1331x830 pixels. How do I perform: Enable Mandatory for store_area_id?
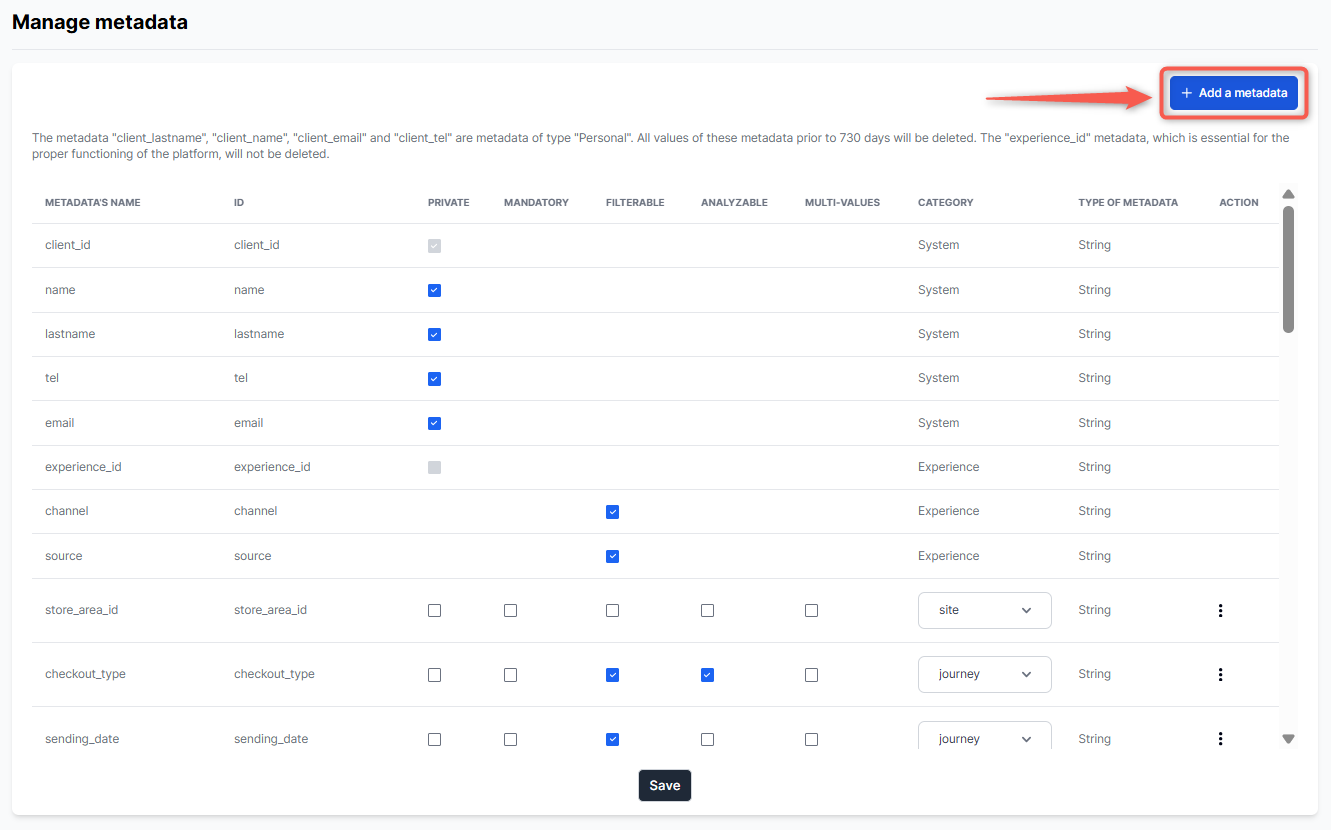[x=510, y=610]
